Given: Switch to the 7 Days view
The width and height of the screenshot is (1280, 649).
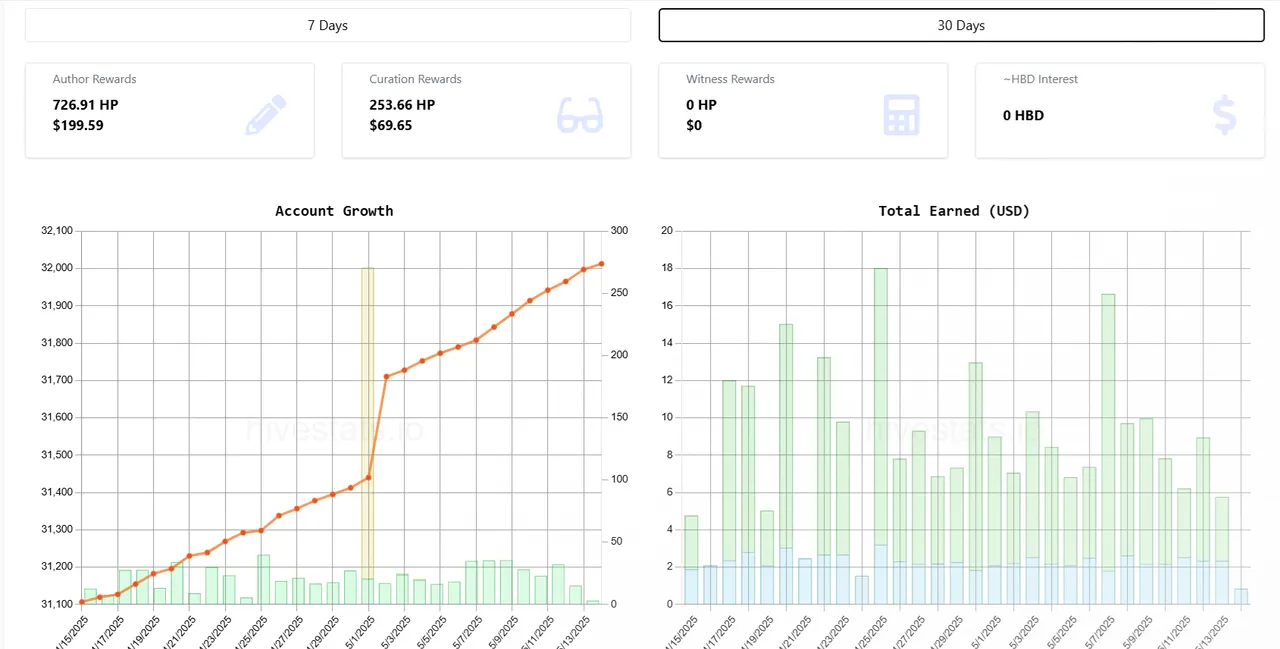Looking at the screenshot, I should (328, 25).
